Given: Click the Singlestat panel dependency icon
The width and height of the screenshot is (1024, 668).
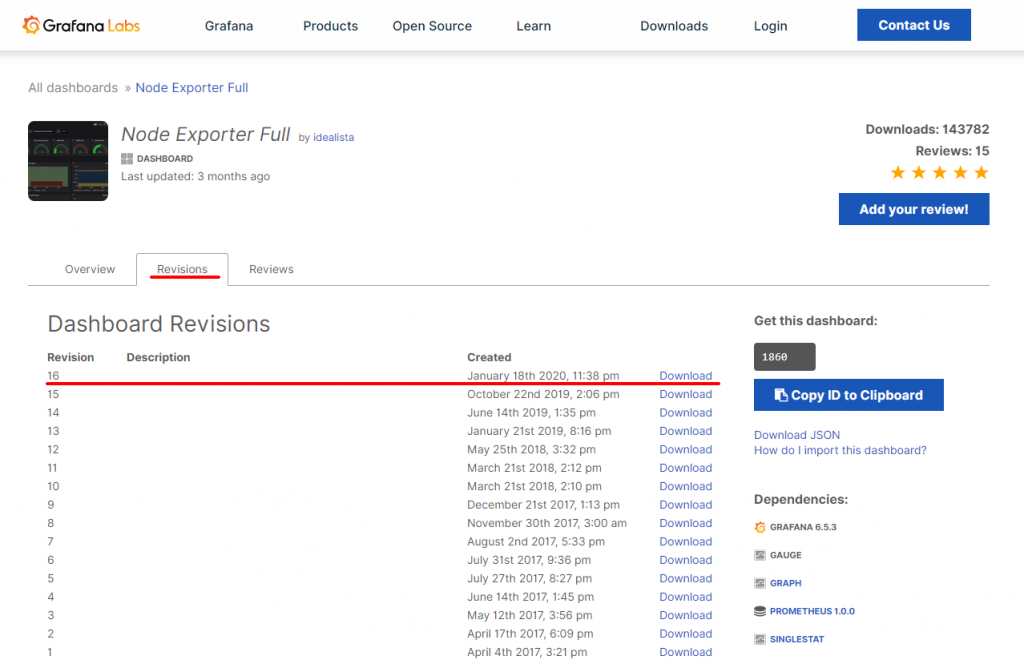Looking at the screenshot, I should click(760, 639).
